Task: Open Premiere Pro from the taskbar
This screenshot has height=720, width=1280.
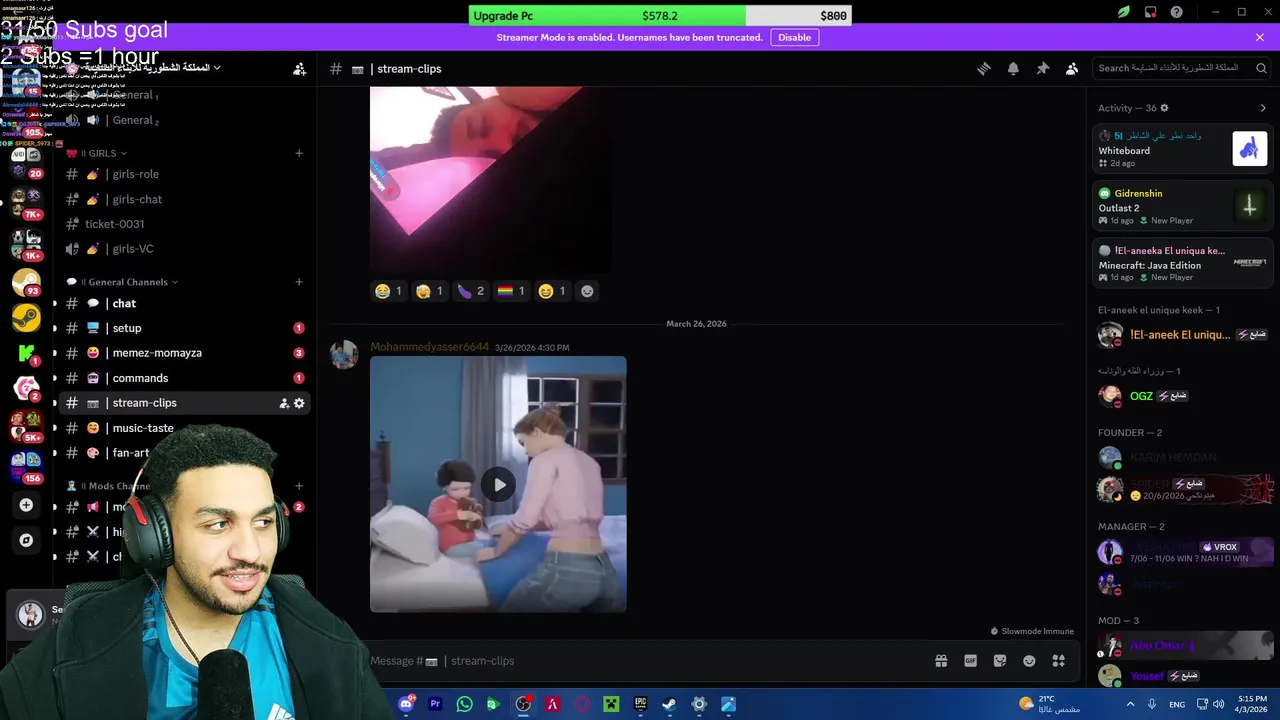Action: tap(435, 704)
